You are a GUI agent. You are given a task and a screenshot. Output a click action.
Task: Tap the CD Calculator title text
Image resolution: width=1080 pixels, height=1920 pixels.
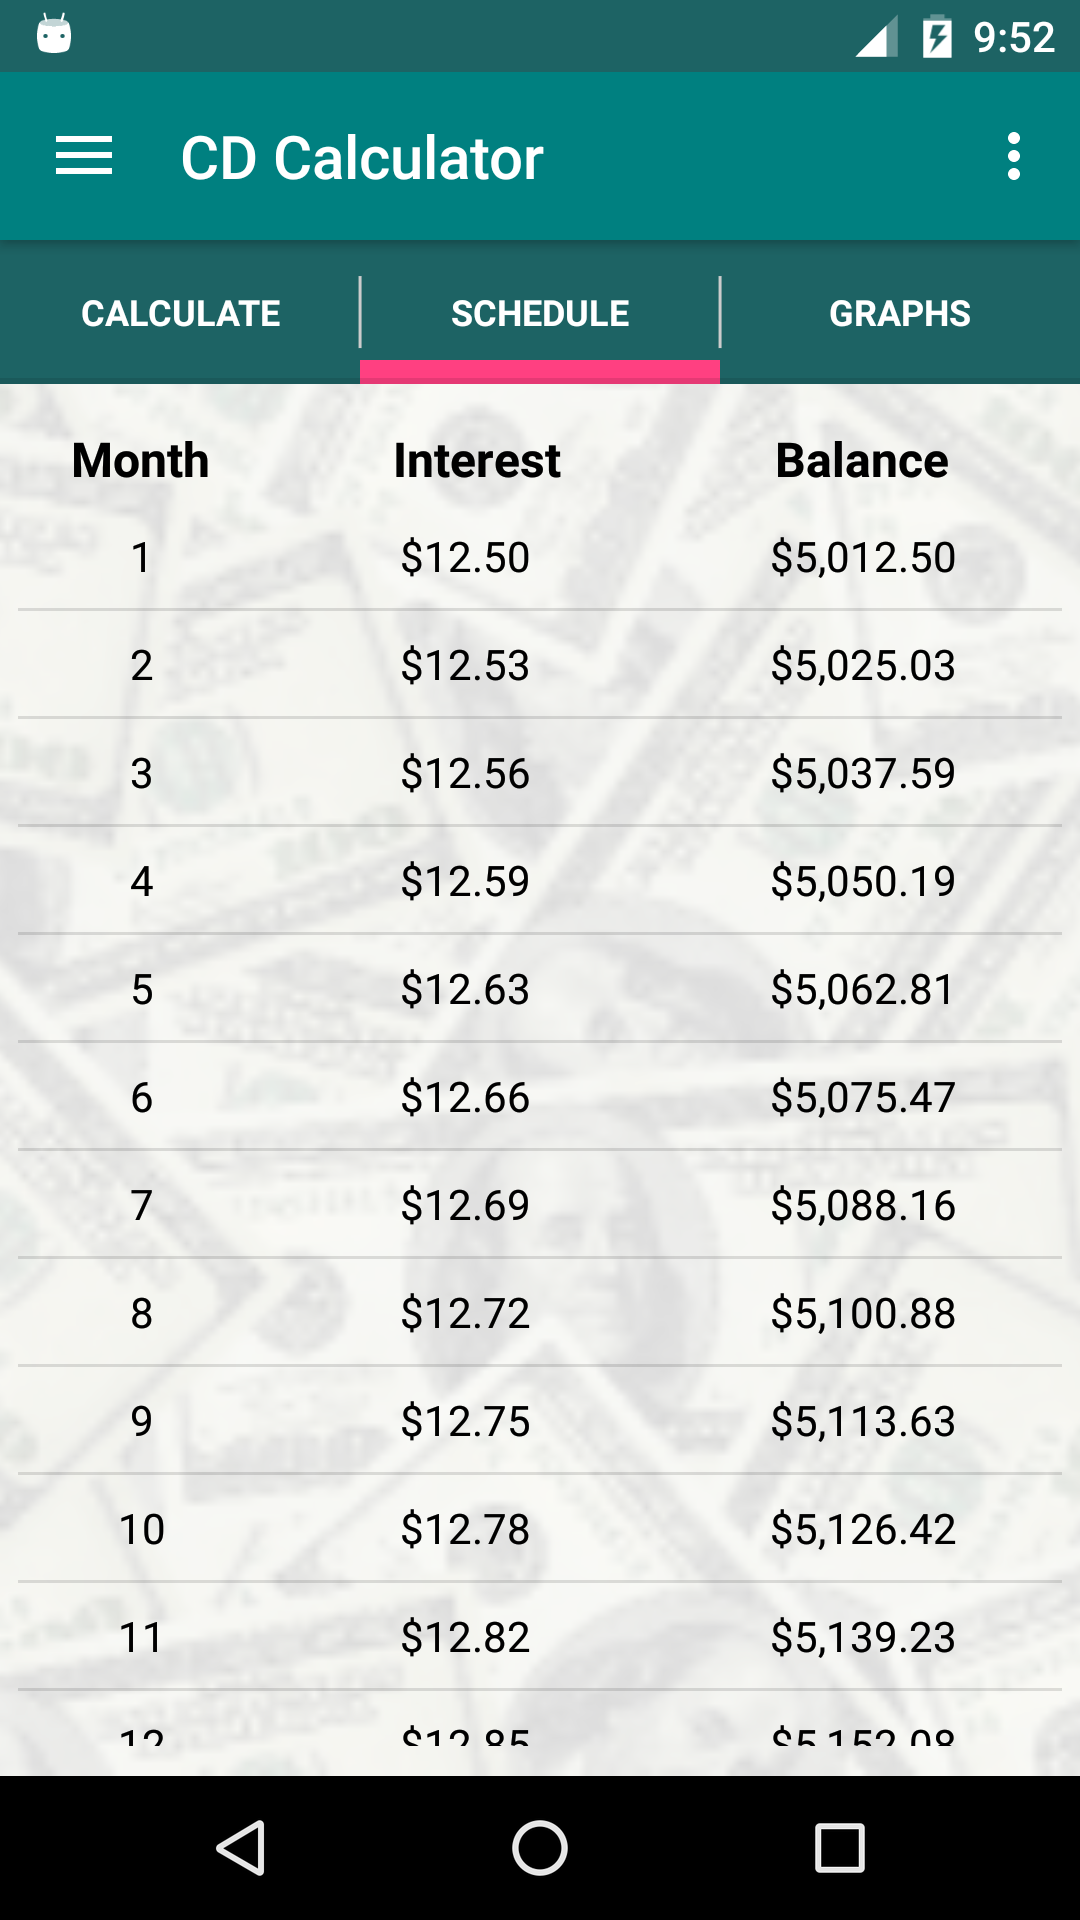click(x=362, y=156)
